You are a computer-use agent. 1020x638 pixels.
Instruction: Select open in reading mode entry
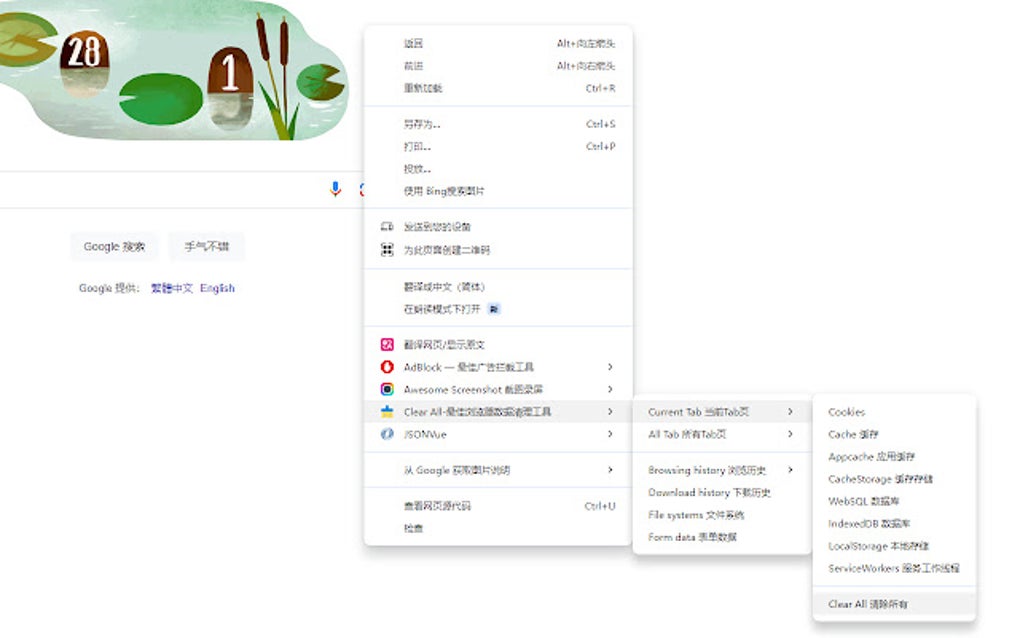(x=498, y=309)
